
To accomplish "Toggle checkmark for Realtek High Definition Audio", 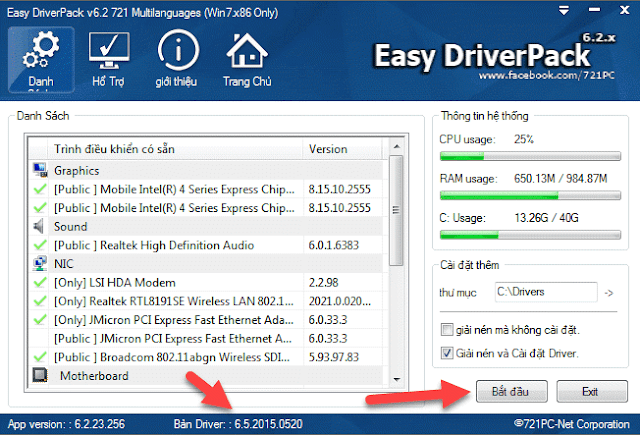I will tap(40, 245).
